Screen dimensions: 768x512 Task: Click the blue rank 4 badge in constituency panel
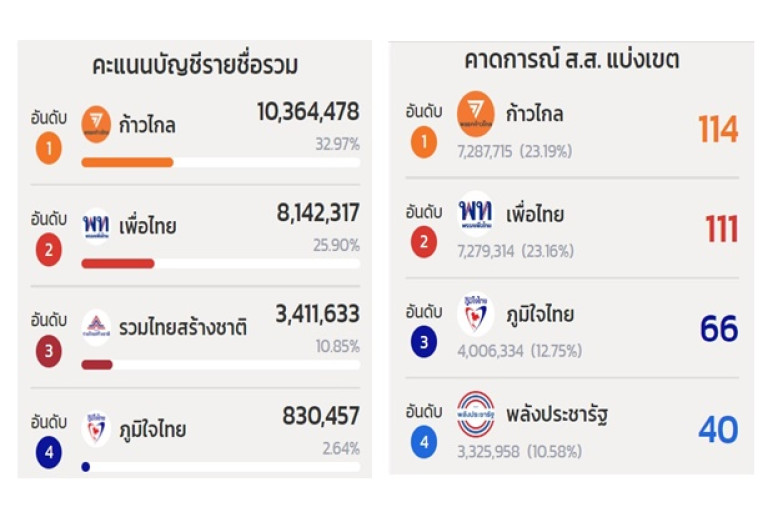[x=423, y=441]
